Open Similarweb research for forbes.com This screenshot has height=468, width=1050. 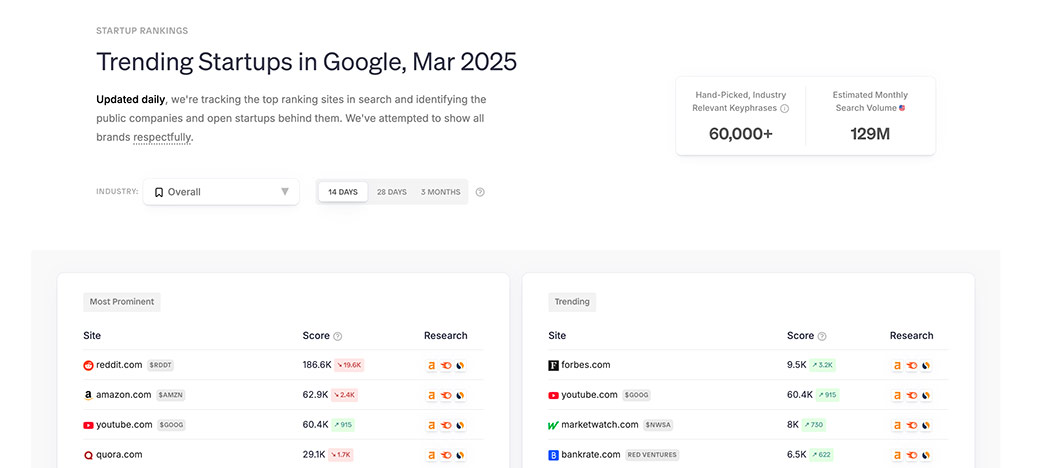pyautogui.click(x=925, y=366)
